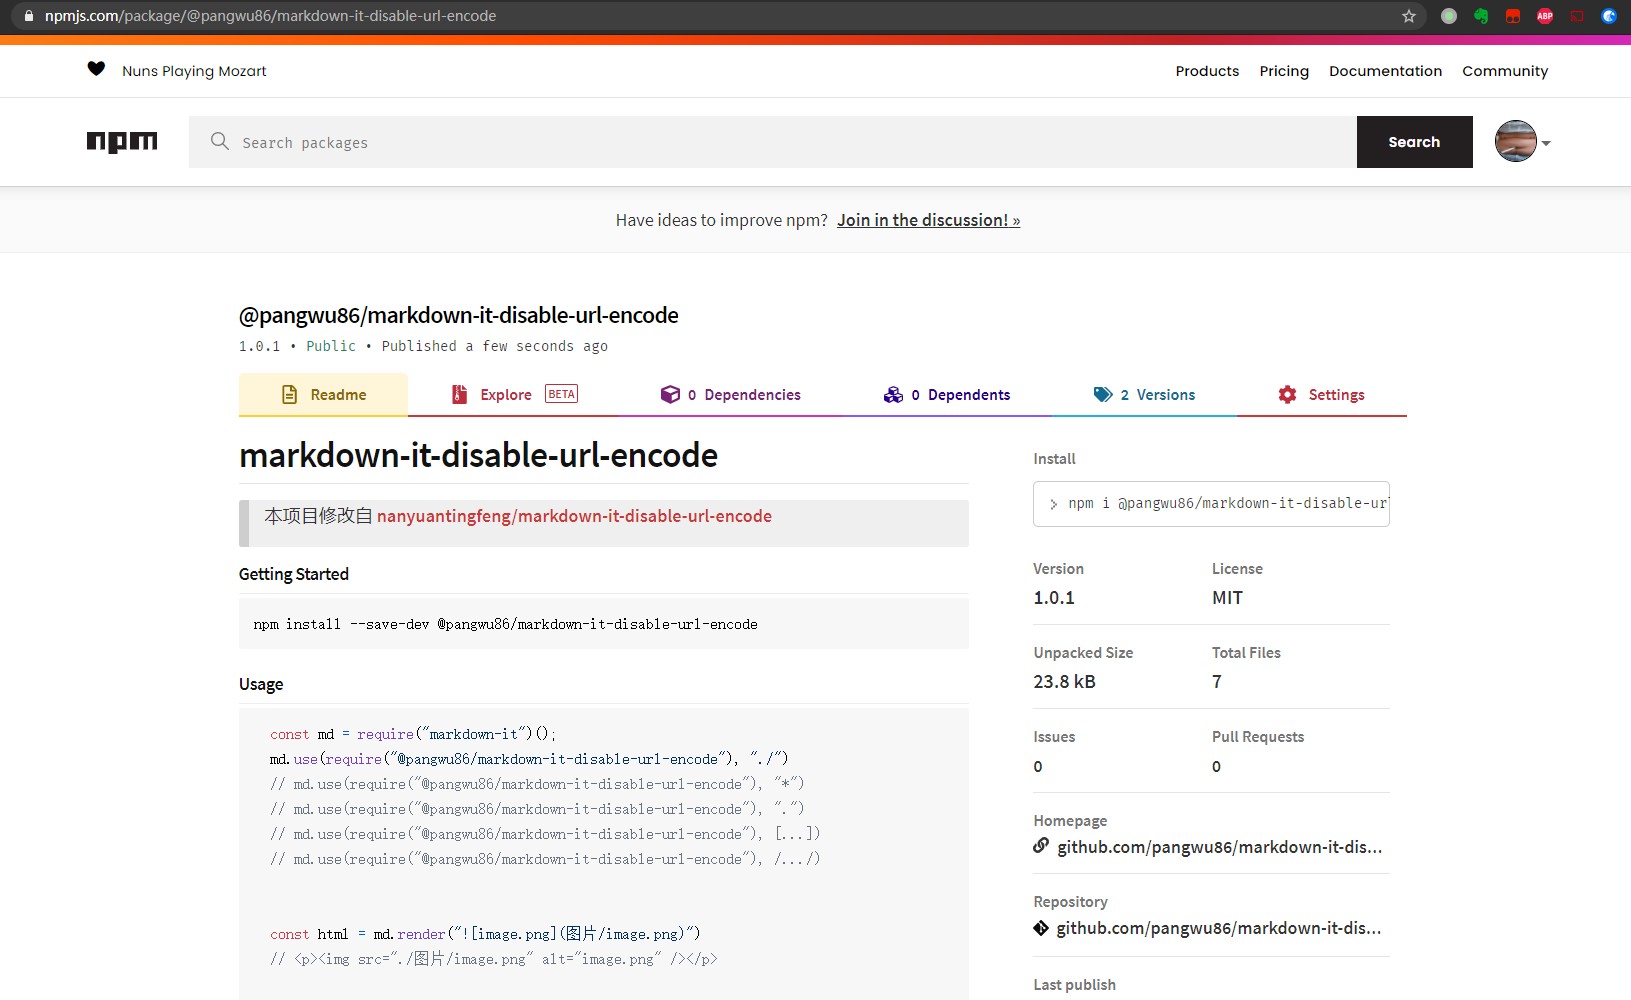Screen dimensions: 1631x1000
Task: Click the Homepage link chain icon
Action: point(1041,846)
